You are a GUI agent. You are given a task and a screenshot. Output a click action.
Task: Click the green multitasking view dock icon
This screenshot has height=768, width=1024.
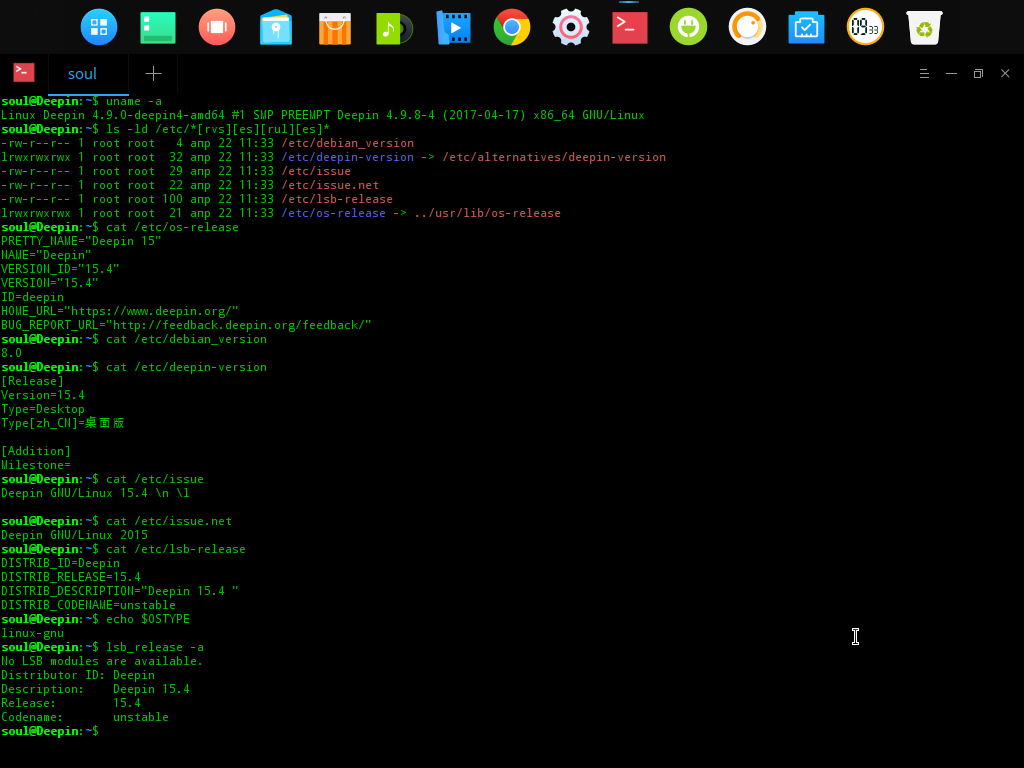158,27
